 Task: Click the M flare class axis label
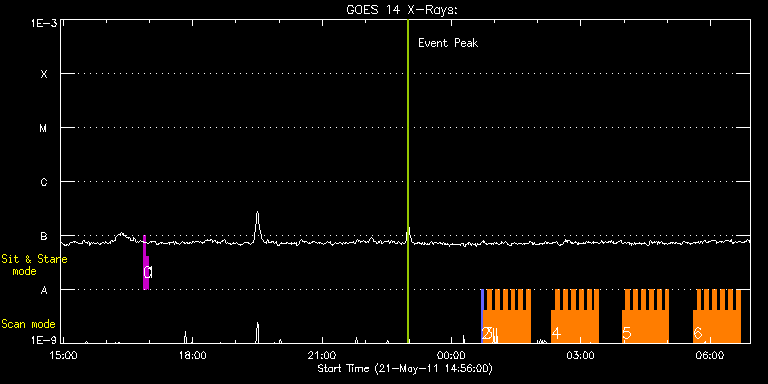click(44, 128)
